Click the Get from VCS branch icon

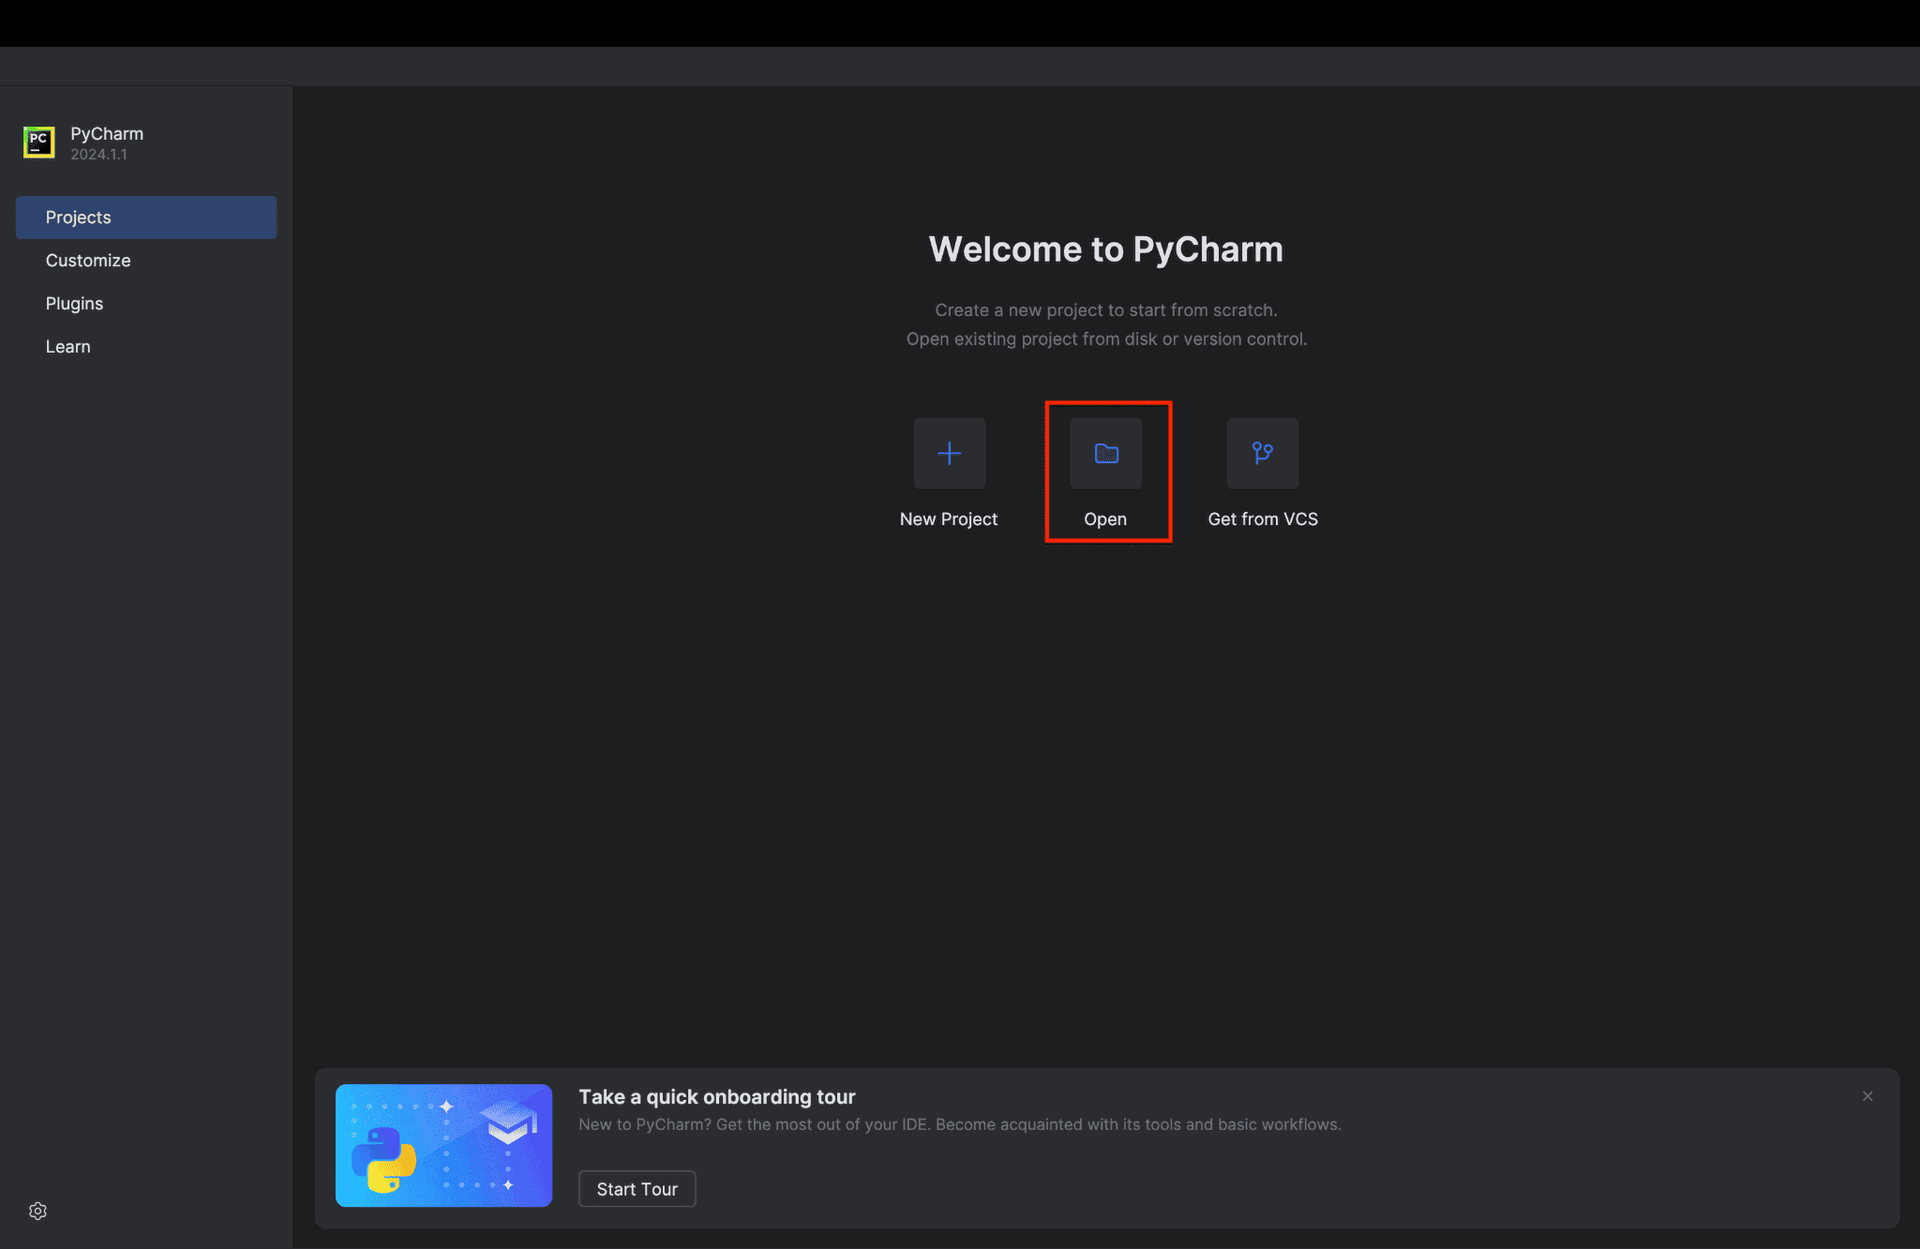[x=1262, y=453]
